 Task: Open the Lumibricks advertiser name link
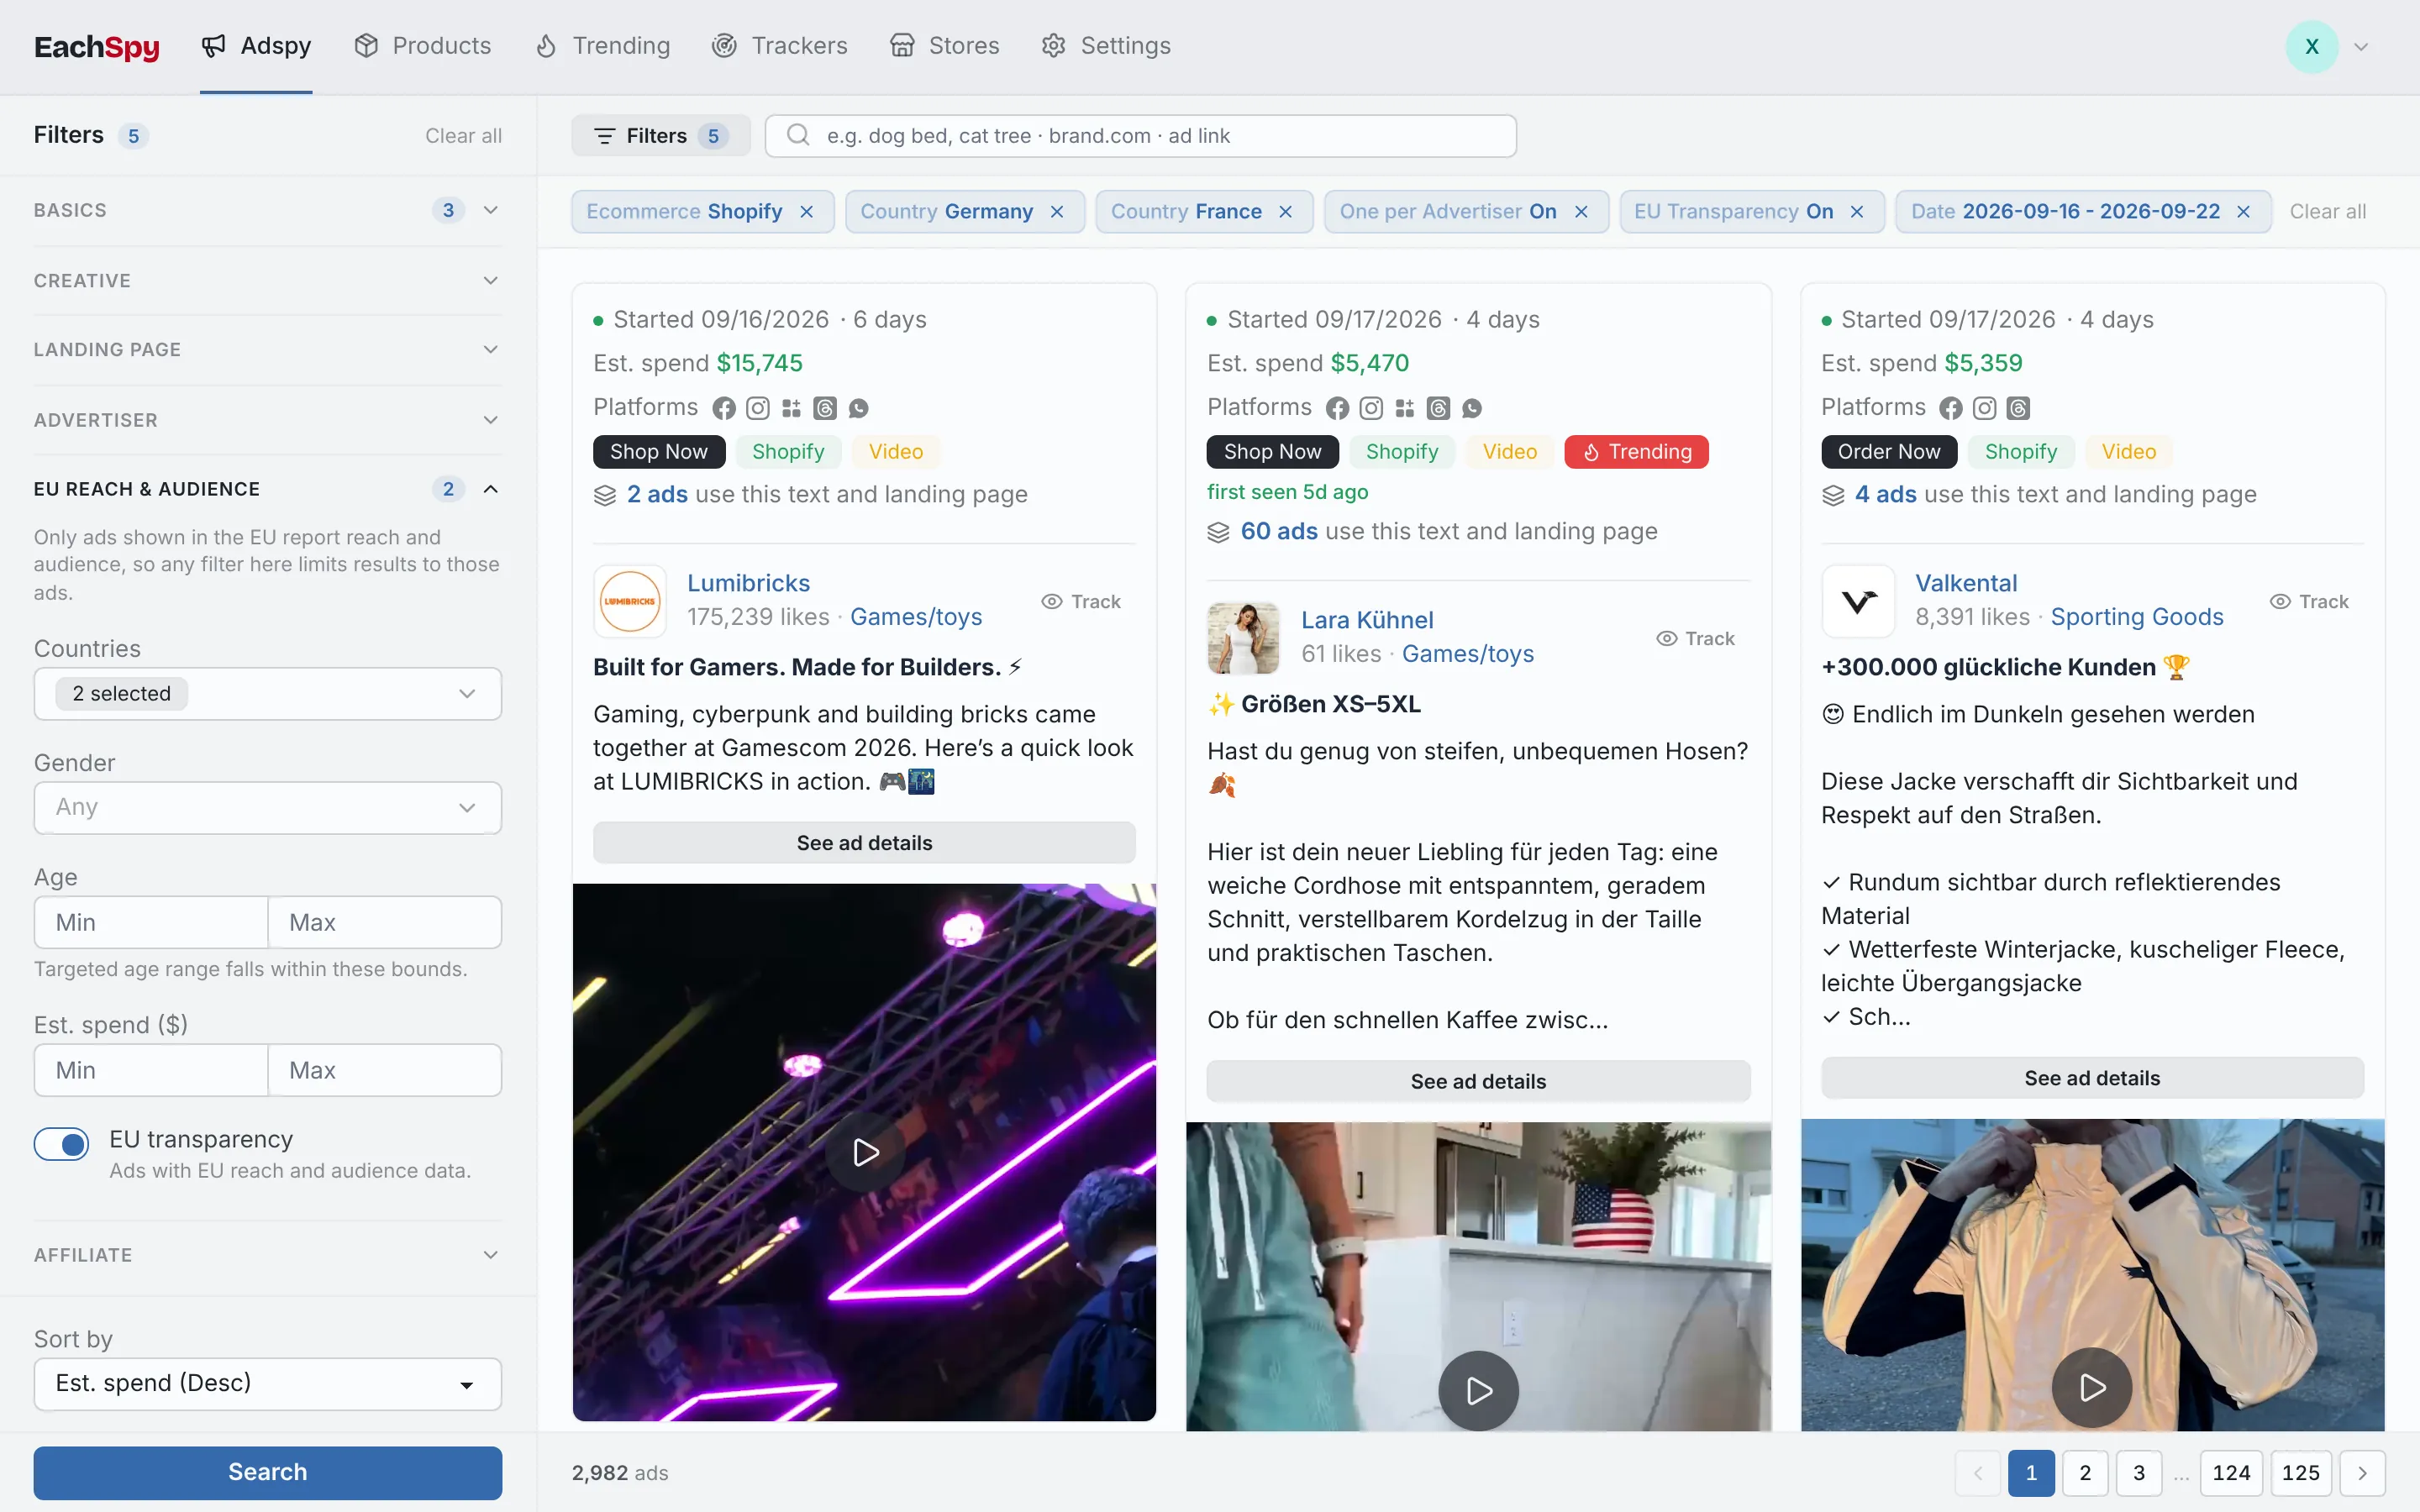tap(748, 583)
